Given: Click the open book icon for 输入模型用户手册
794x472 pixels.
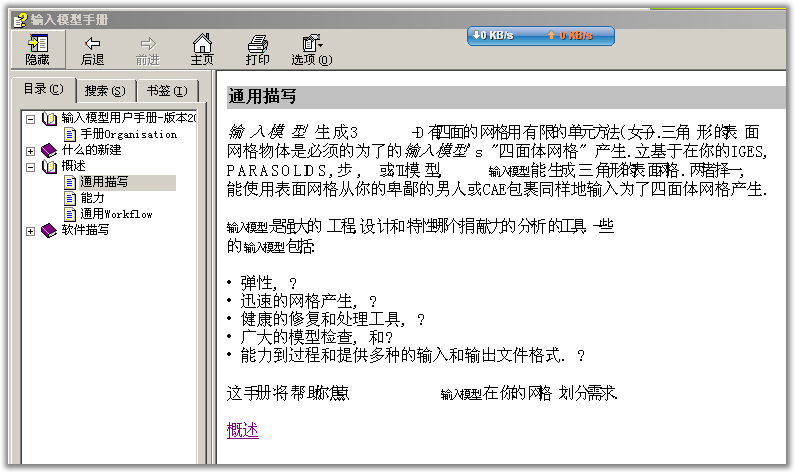Looking at the screenshot, I should [x=49, y=119].
